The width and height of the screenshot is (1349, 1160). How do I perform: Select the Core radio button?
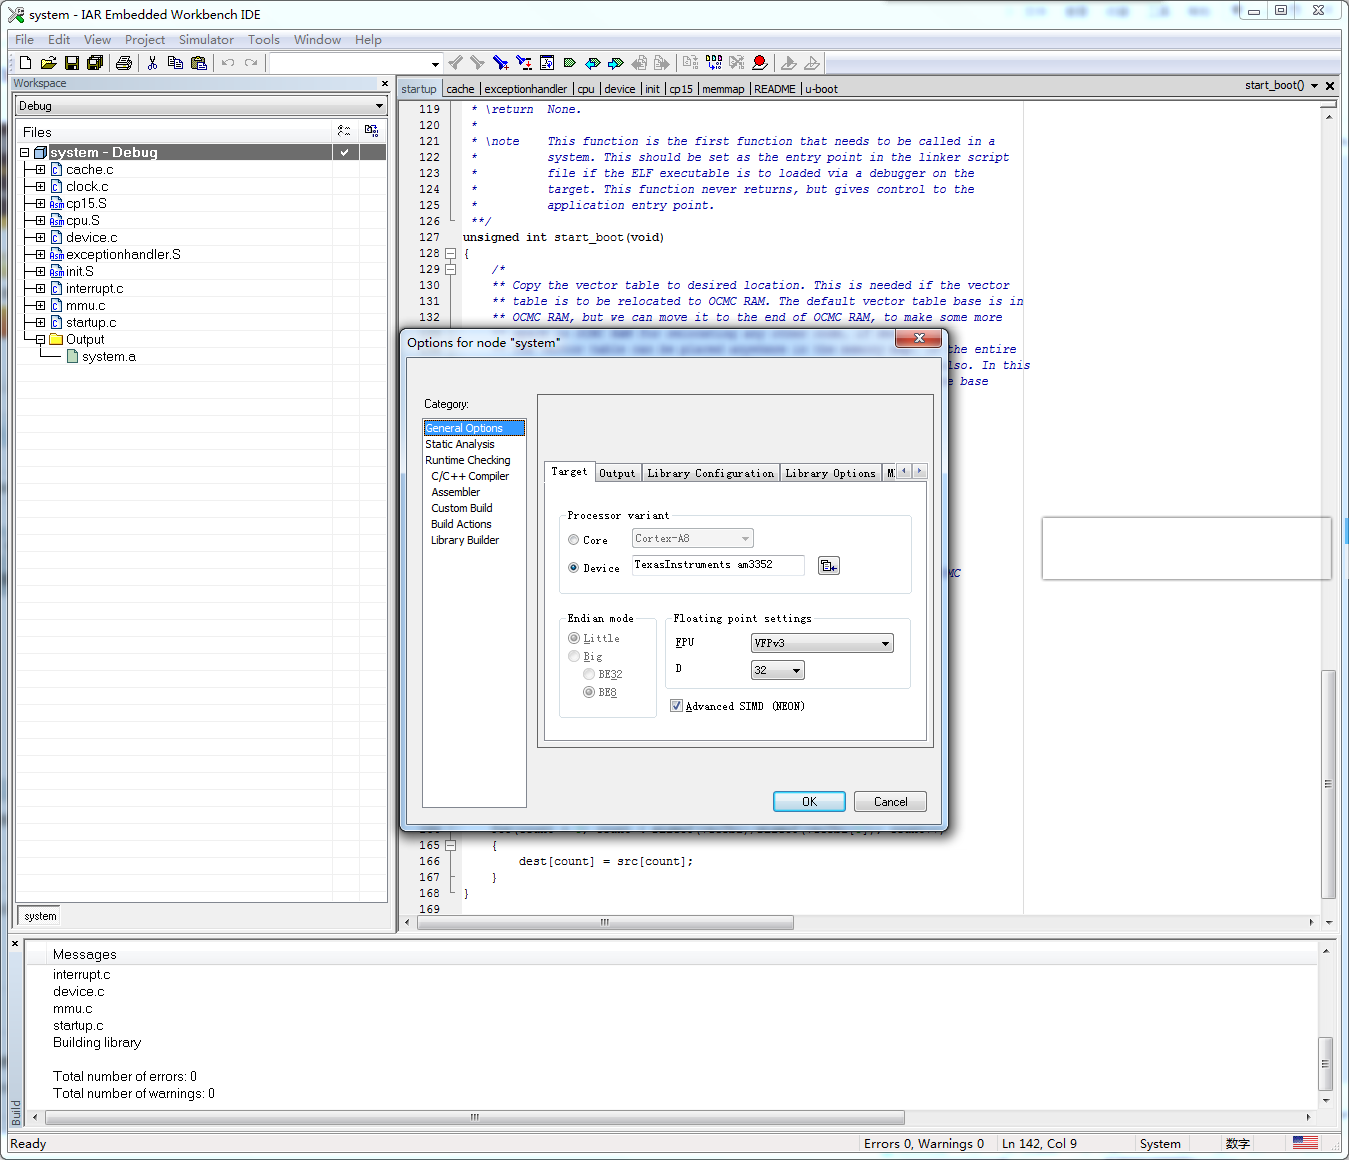[574, 540]
